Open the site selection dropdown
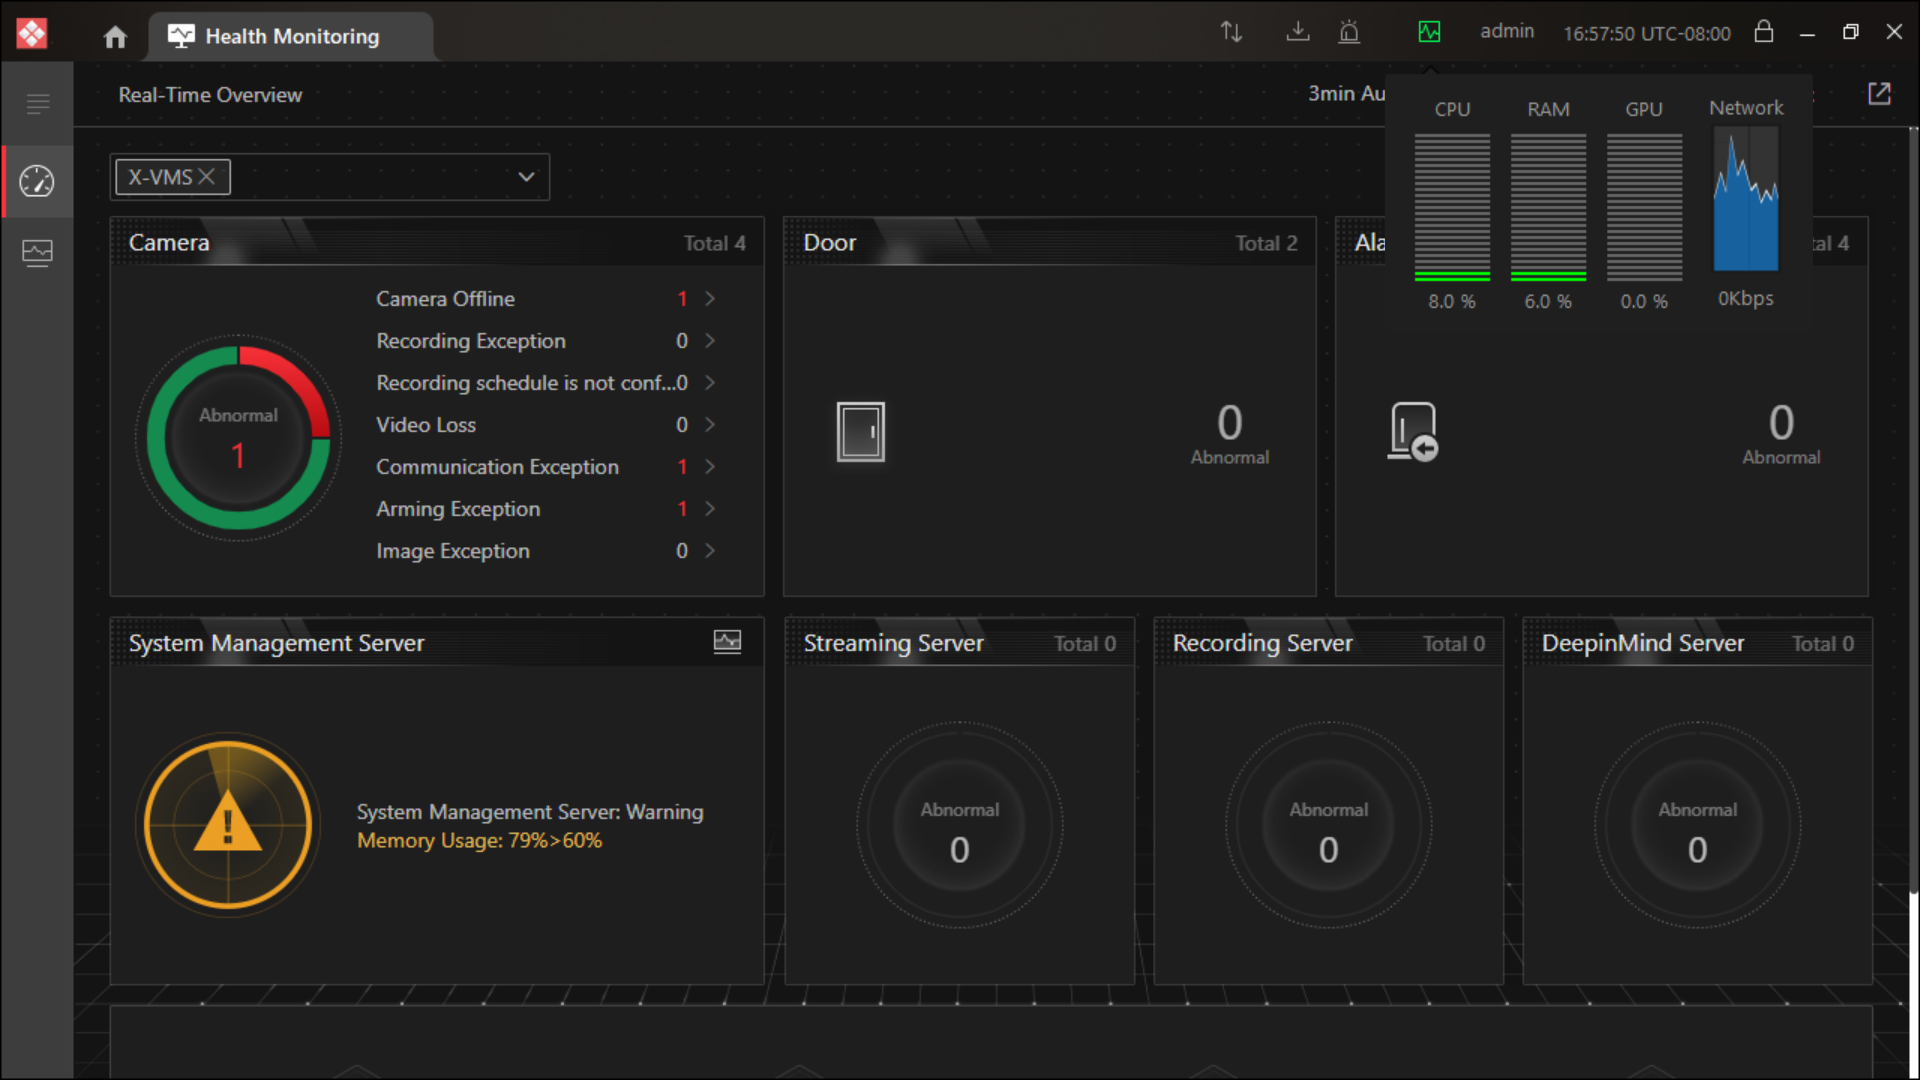 (x=526, y=176)
